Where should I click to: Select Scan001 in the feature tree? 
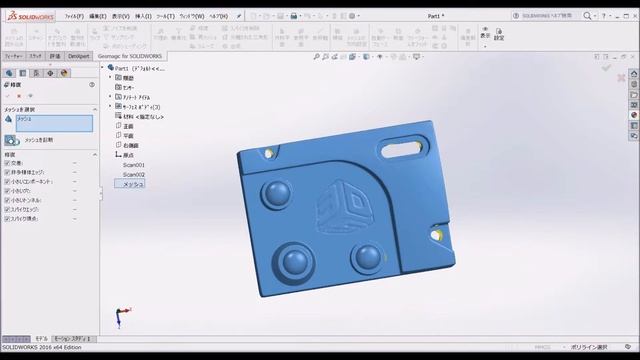(133, 165)
